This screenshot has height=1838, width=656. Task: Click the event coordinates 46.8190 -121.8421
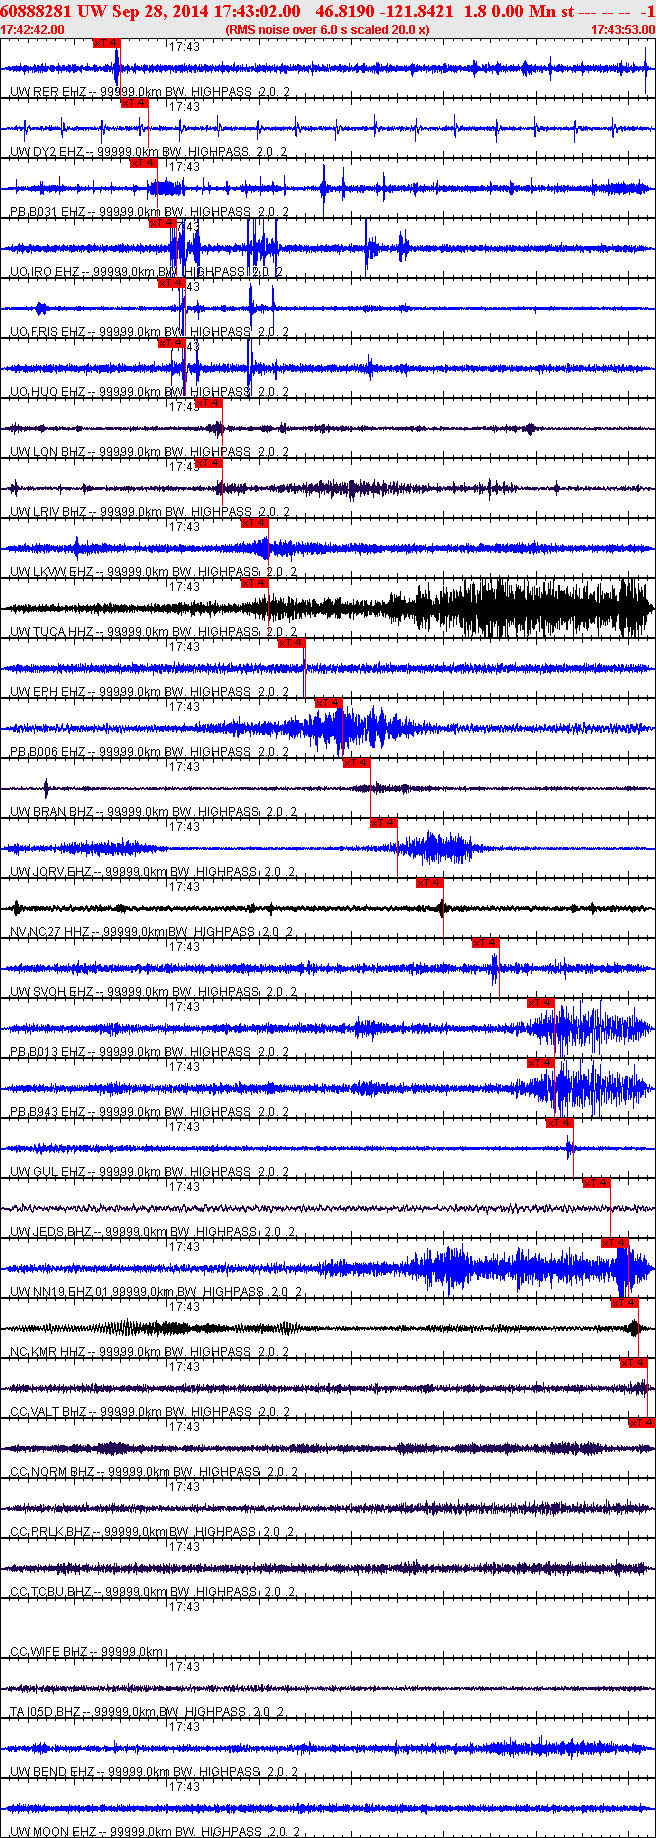click(384, 11)
